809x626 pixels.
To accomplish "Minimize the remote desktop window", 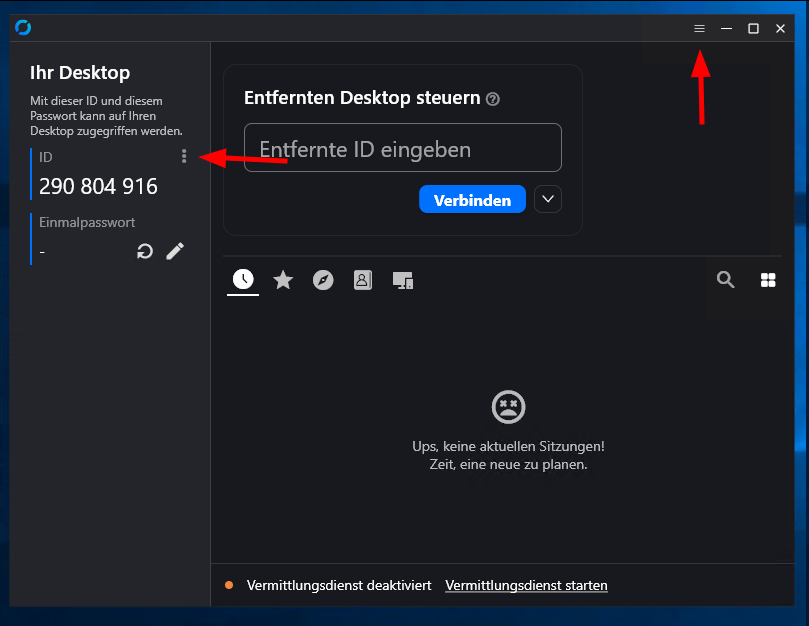I will click(x=726, y=28).
